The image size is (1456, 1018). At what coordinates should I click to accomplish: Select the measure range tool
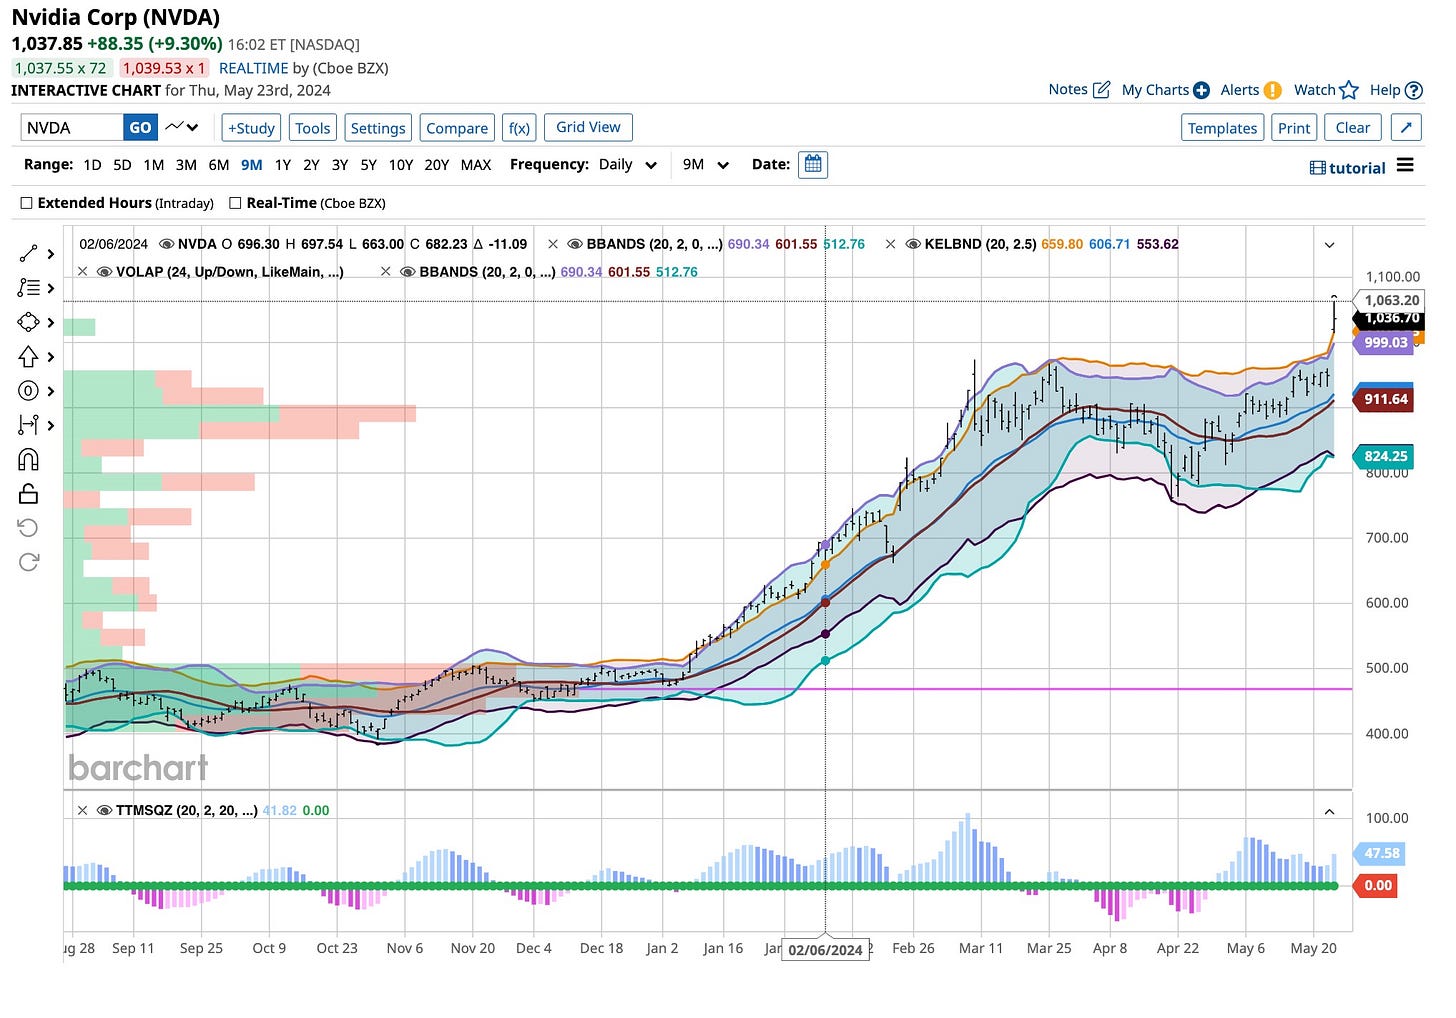[28, 425]
